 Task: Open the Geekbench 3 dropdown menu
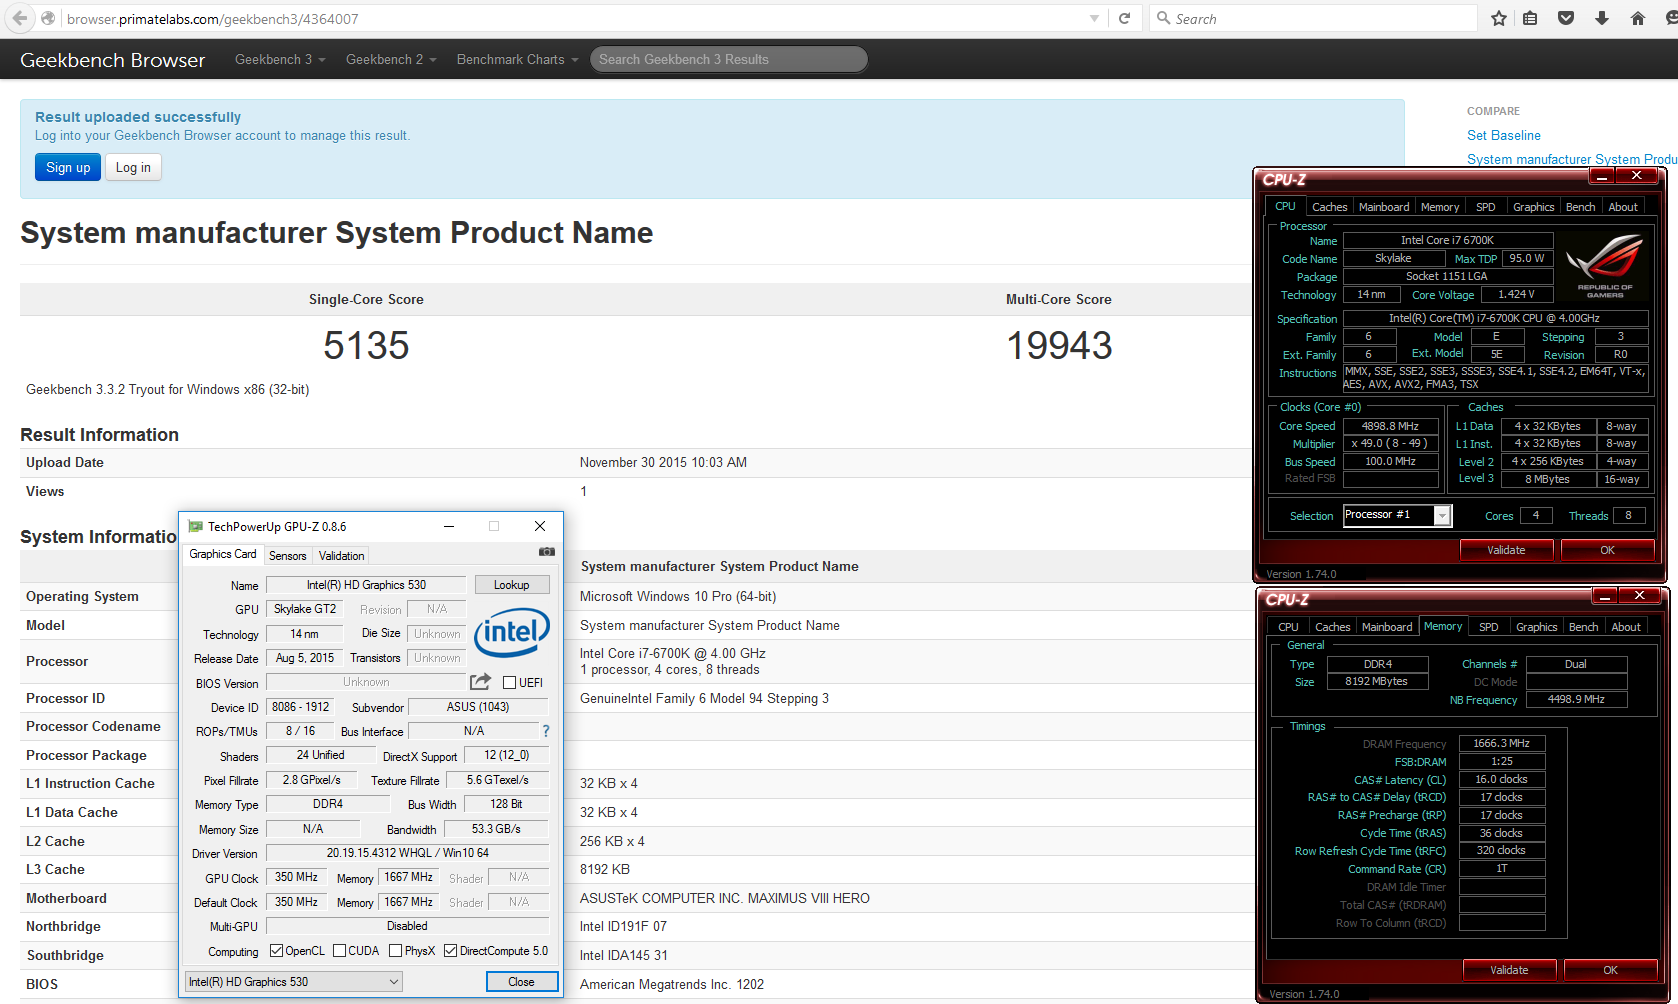tap(280, 59)
